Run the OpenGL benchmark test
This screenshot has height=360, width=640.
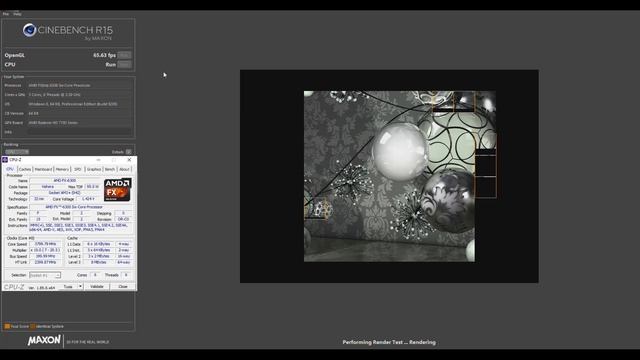124,55
